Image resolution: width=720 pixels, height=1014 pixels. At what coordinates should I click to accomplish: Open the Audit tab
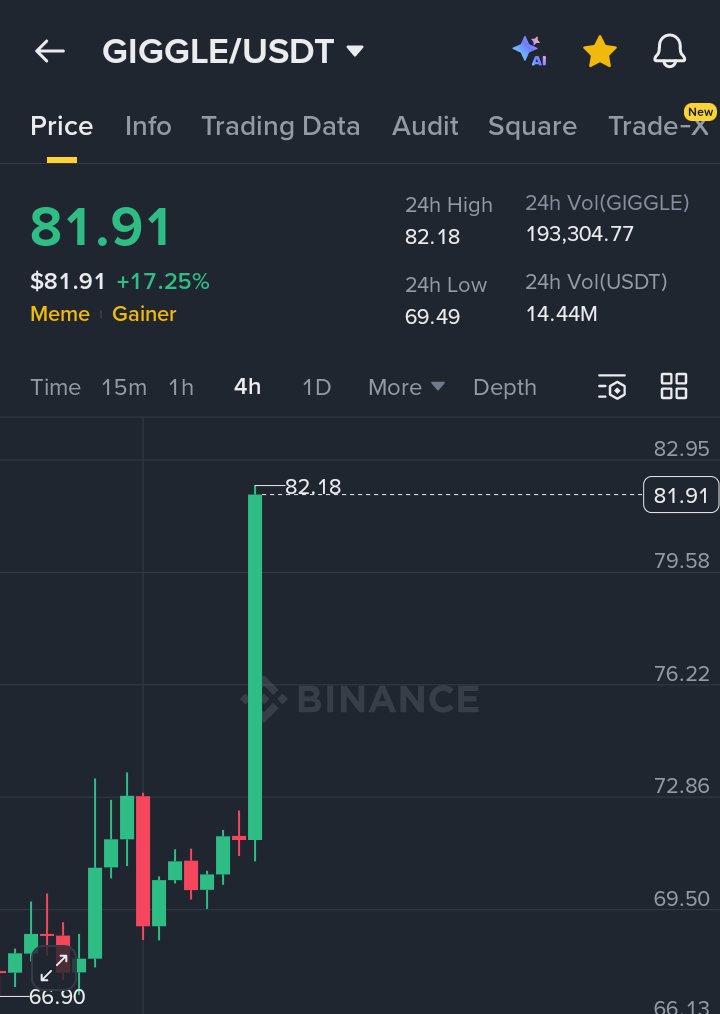425,126
